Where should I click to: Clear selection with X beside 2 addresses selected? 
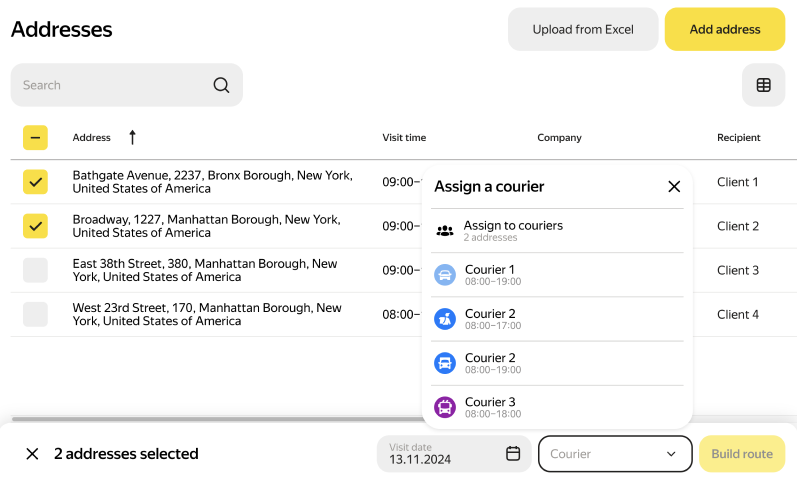[32, 454]
